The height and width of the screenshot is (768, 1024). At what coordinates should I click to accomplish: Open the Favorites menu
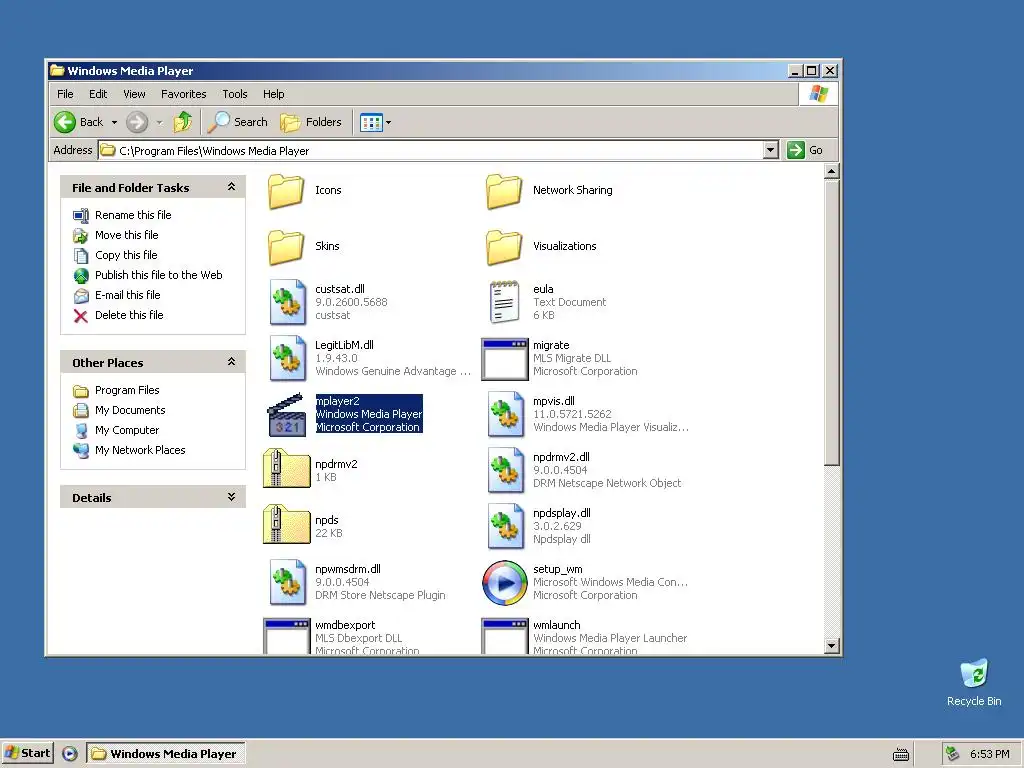184,94
